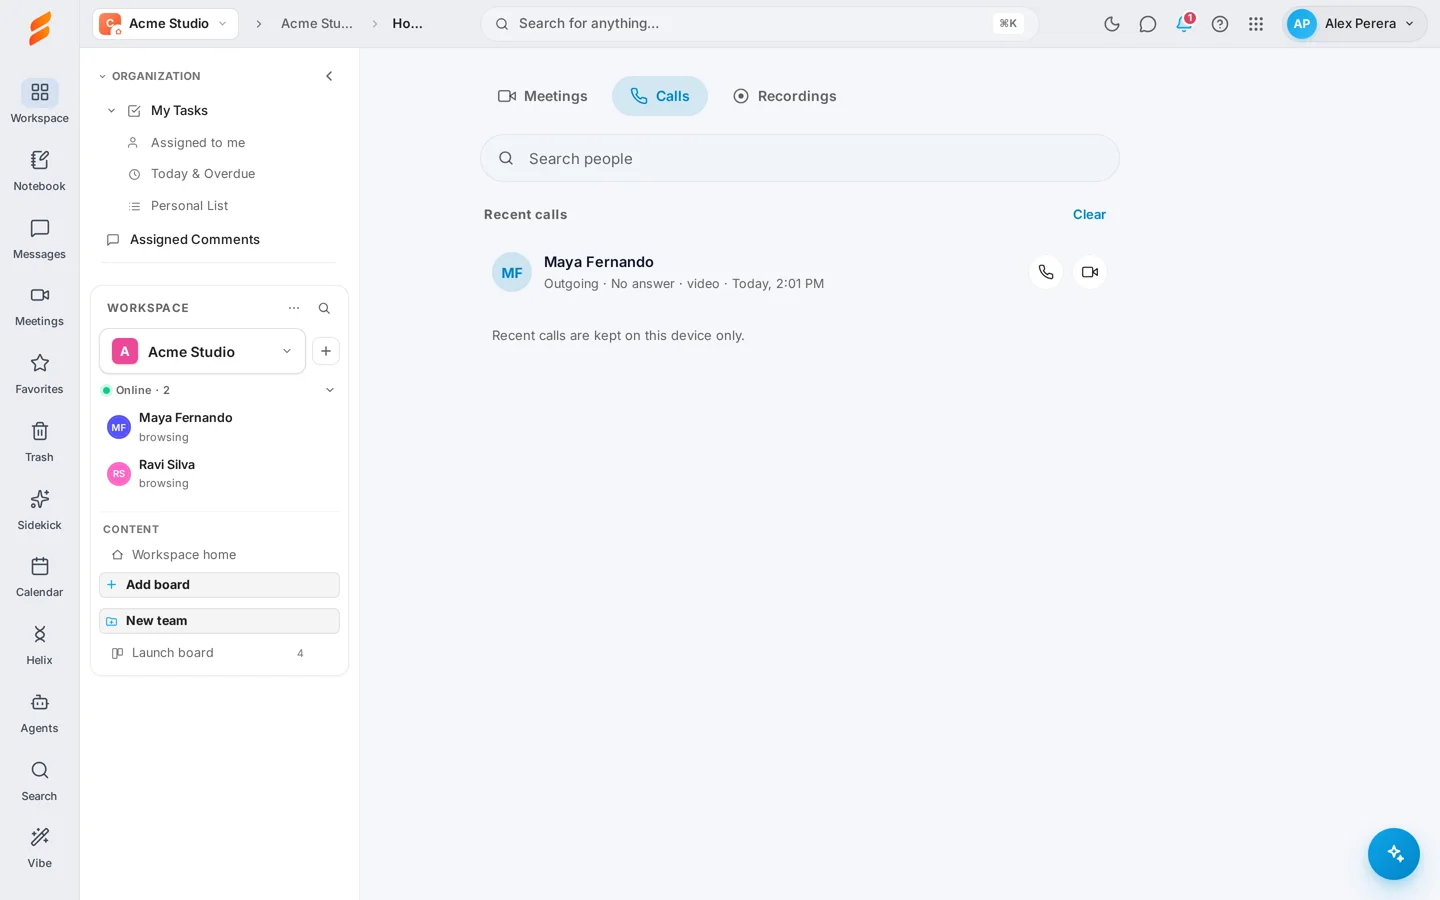Open Helix from the left rail
Viewport: 1440px width, 900px height.
pyautogui.click(x=40, y=645)
